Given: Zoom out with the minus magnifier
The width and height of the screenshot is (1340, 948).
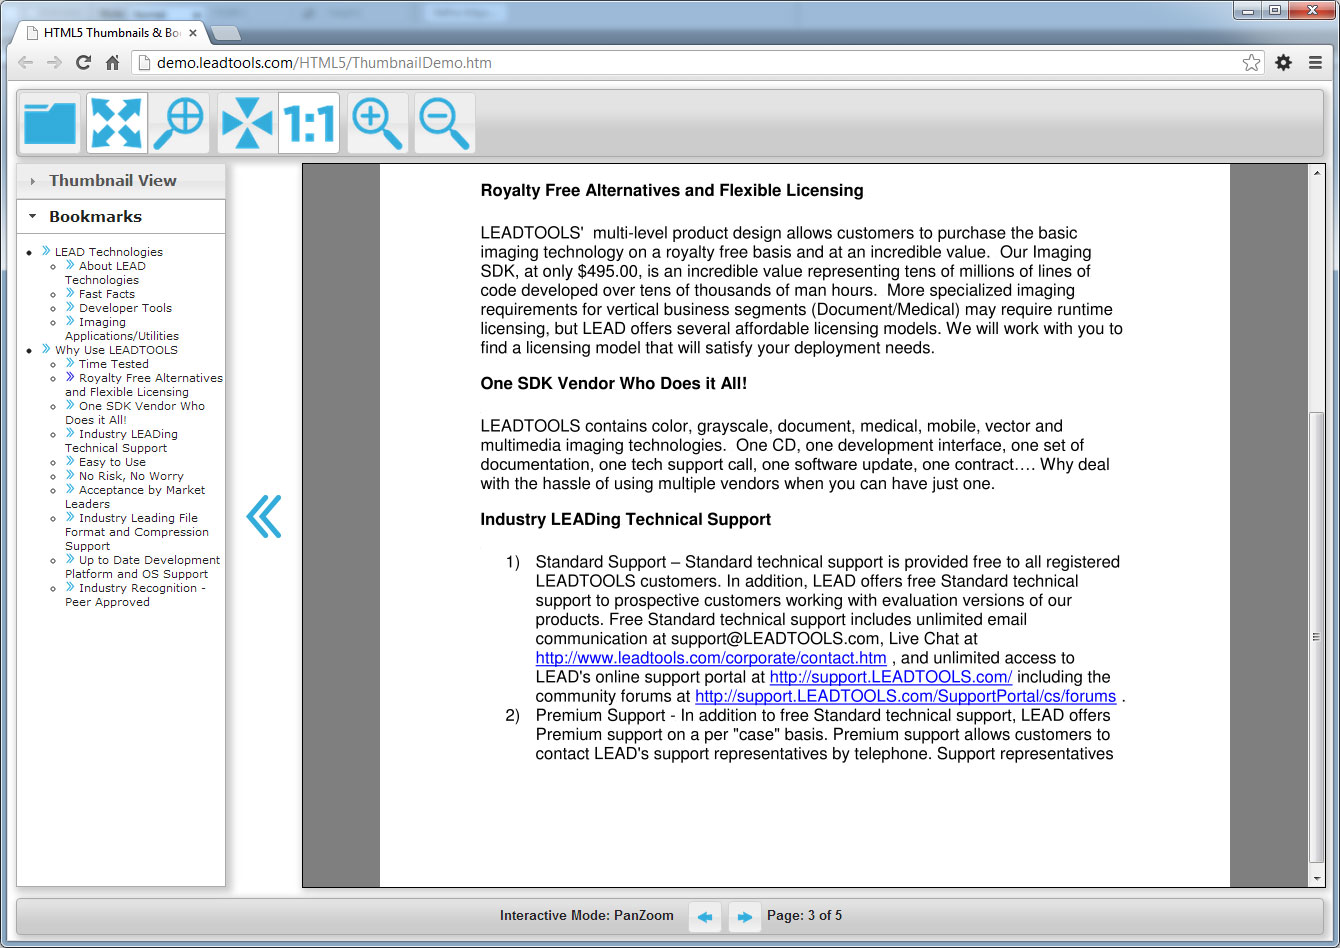Looking at the screenshot, I should [x=445, y=123].
